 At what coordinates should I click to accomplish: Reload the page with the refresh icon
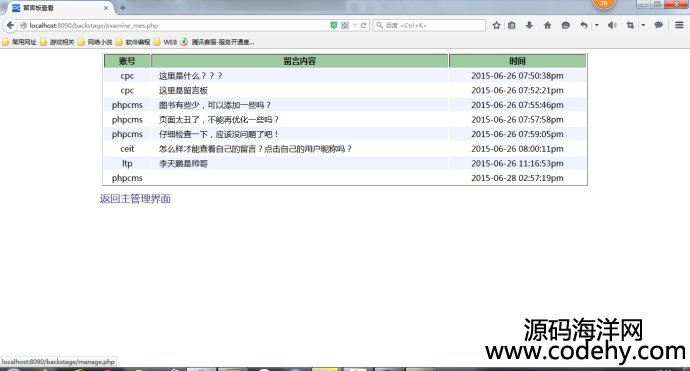[x=363, y=25]
